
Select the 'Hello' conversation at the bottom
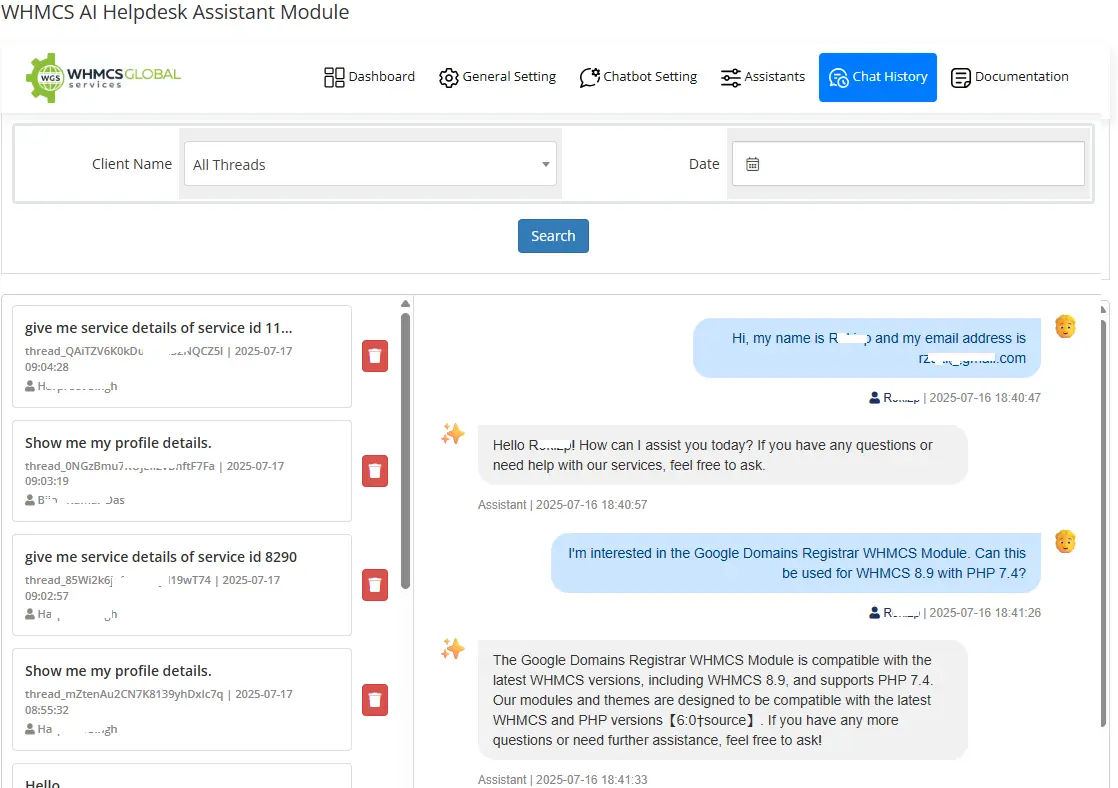click(180, 780)
